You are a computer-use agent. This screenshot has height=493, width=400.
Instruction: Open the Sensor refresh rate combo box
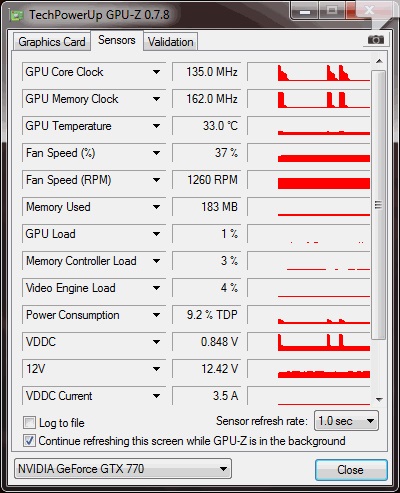(x=346, y=421)
